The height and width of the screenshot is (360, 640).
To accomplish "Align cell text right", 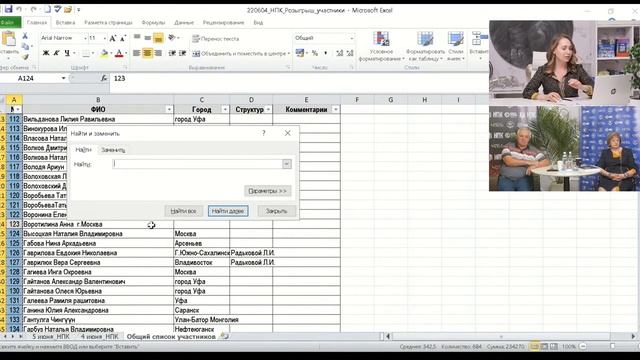I will (x=158, y=53).
